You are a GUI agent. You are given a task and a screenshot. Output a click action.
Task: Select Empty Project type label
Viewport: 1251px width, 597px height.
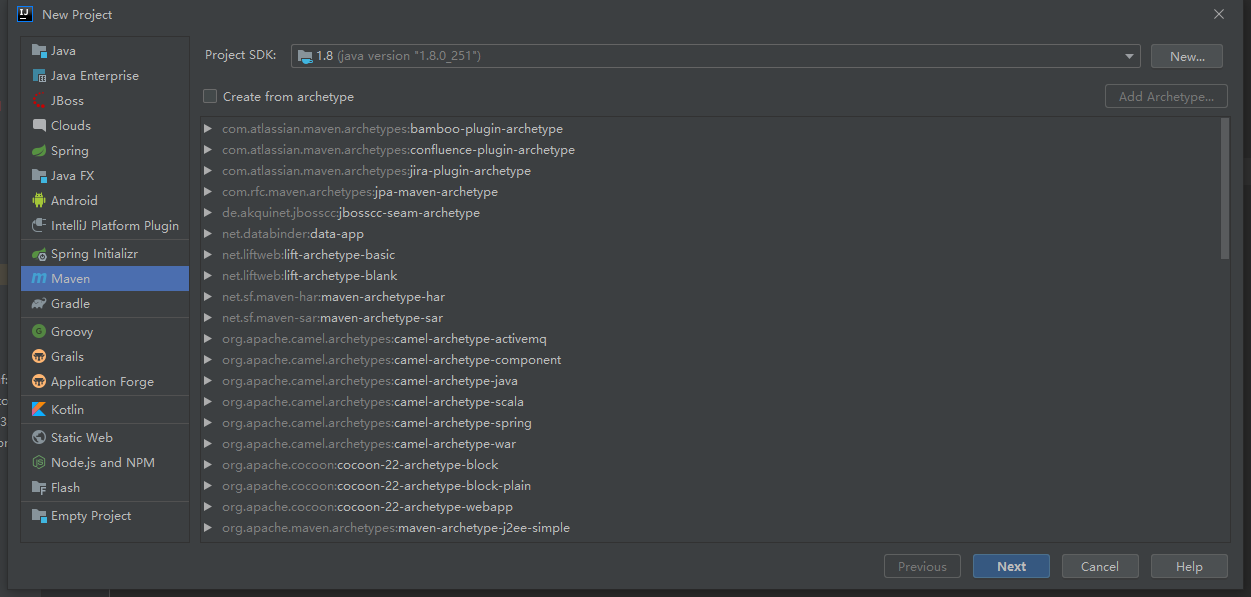tap(91, 516)
